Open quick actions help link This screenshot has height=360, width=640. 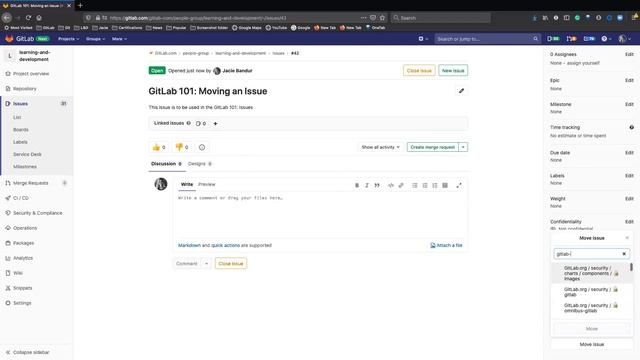tap(225, 245)
